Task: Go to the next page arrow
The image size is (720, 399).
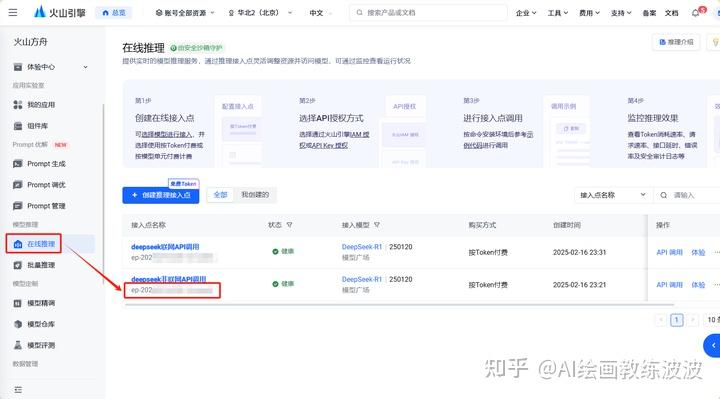Action: pos(692,320)
